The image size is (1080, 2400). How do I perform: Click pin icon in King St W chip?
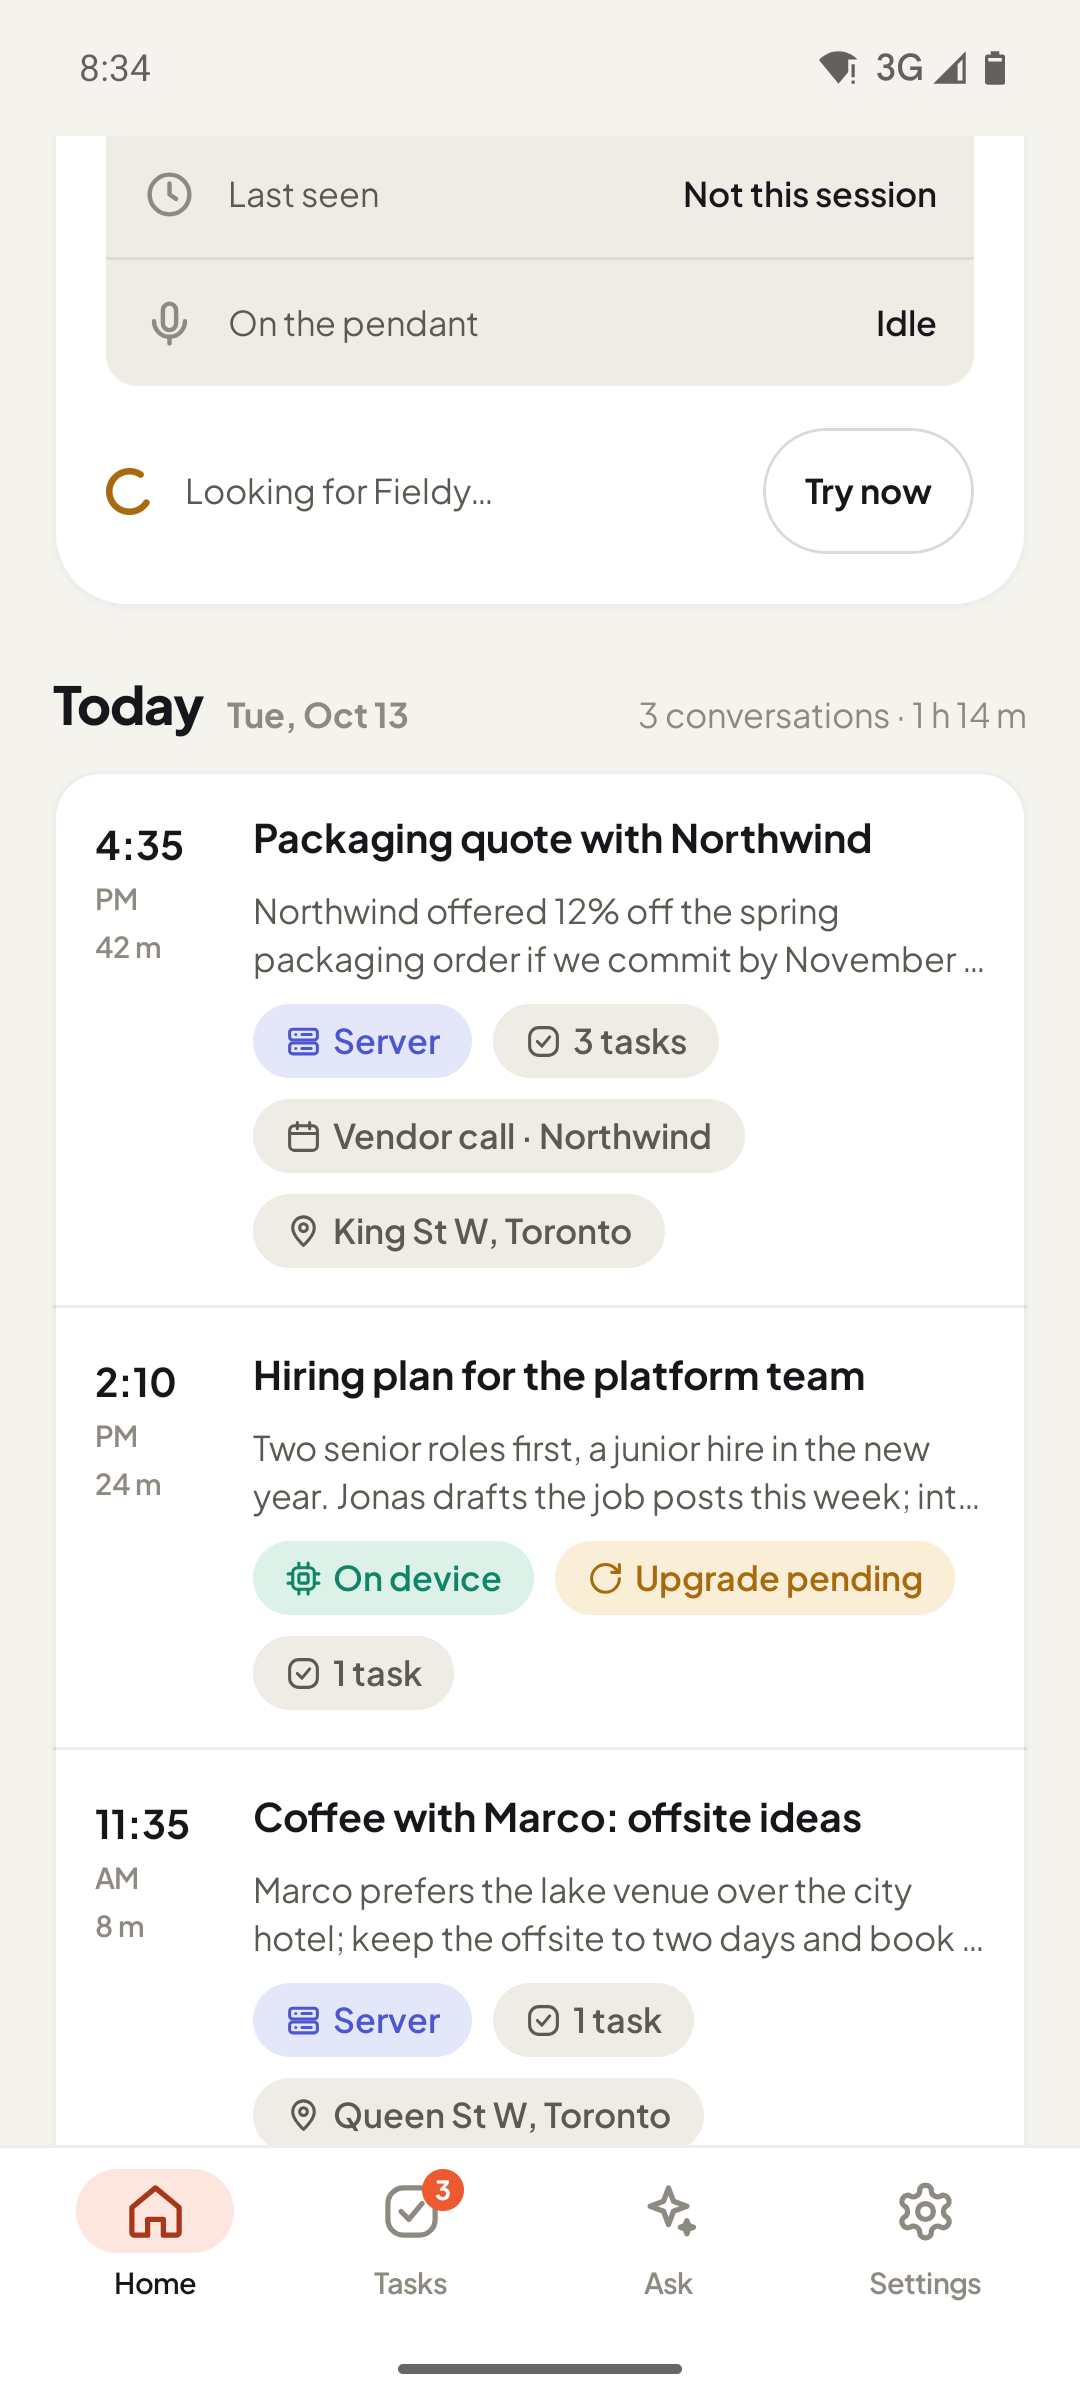tap(303, 1232)
